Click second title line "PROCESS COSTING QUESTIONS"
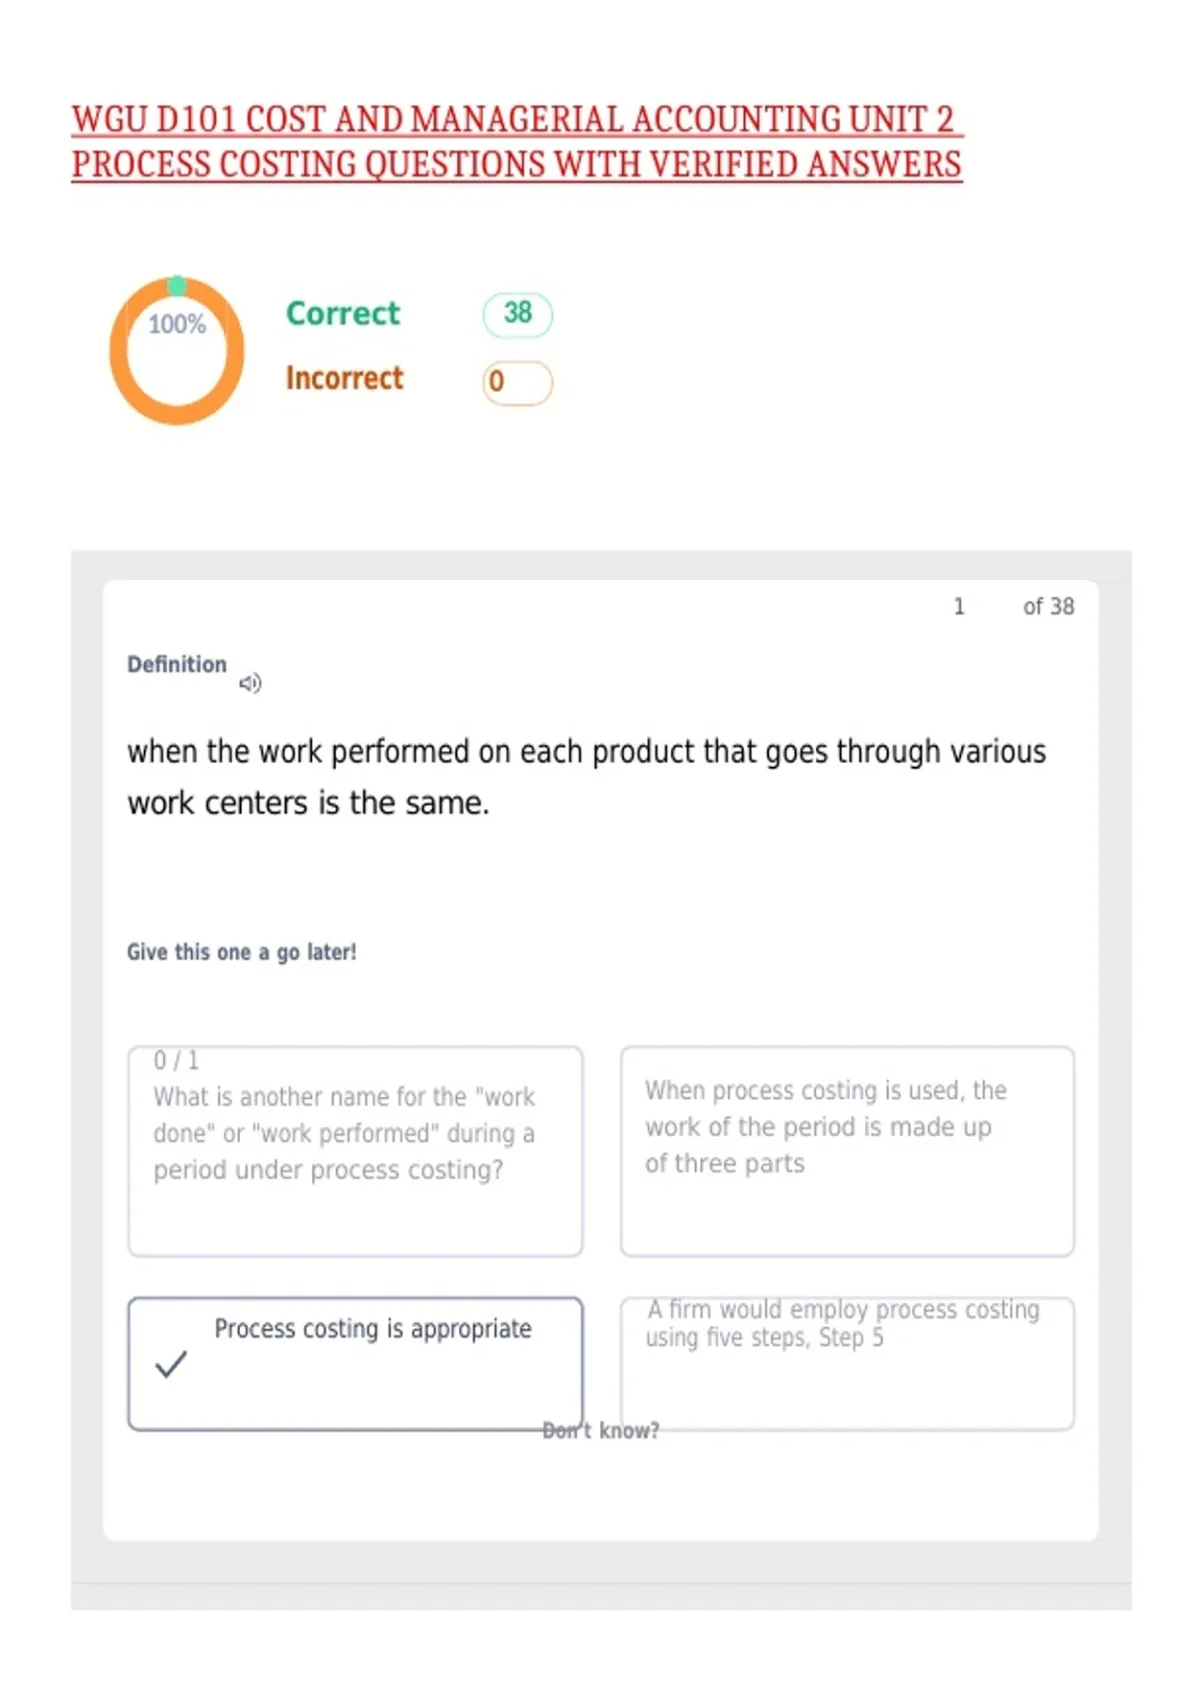Screen dimensions: 1200x1700 517,164
